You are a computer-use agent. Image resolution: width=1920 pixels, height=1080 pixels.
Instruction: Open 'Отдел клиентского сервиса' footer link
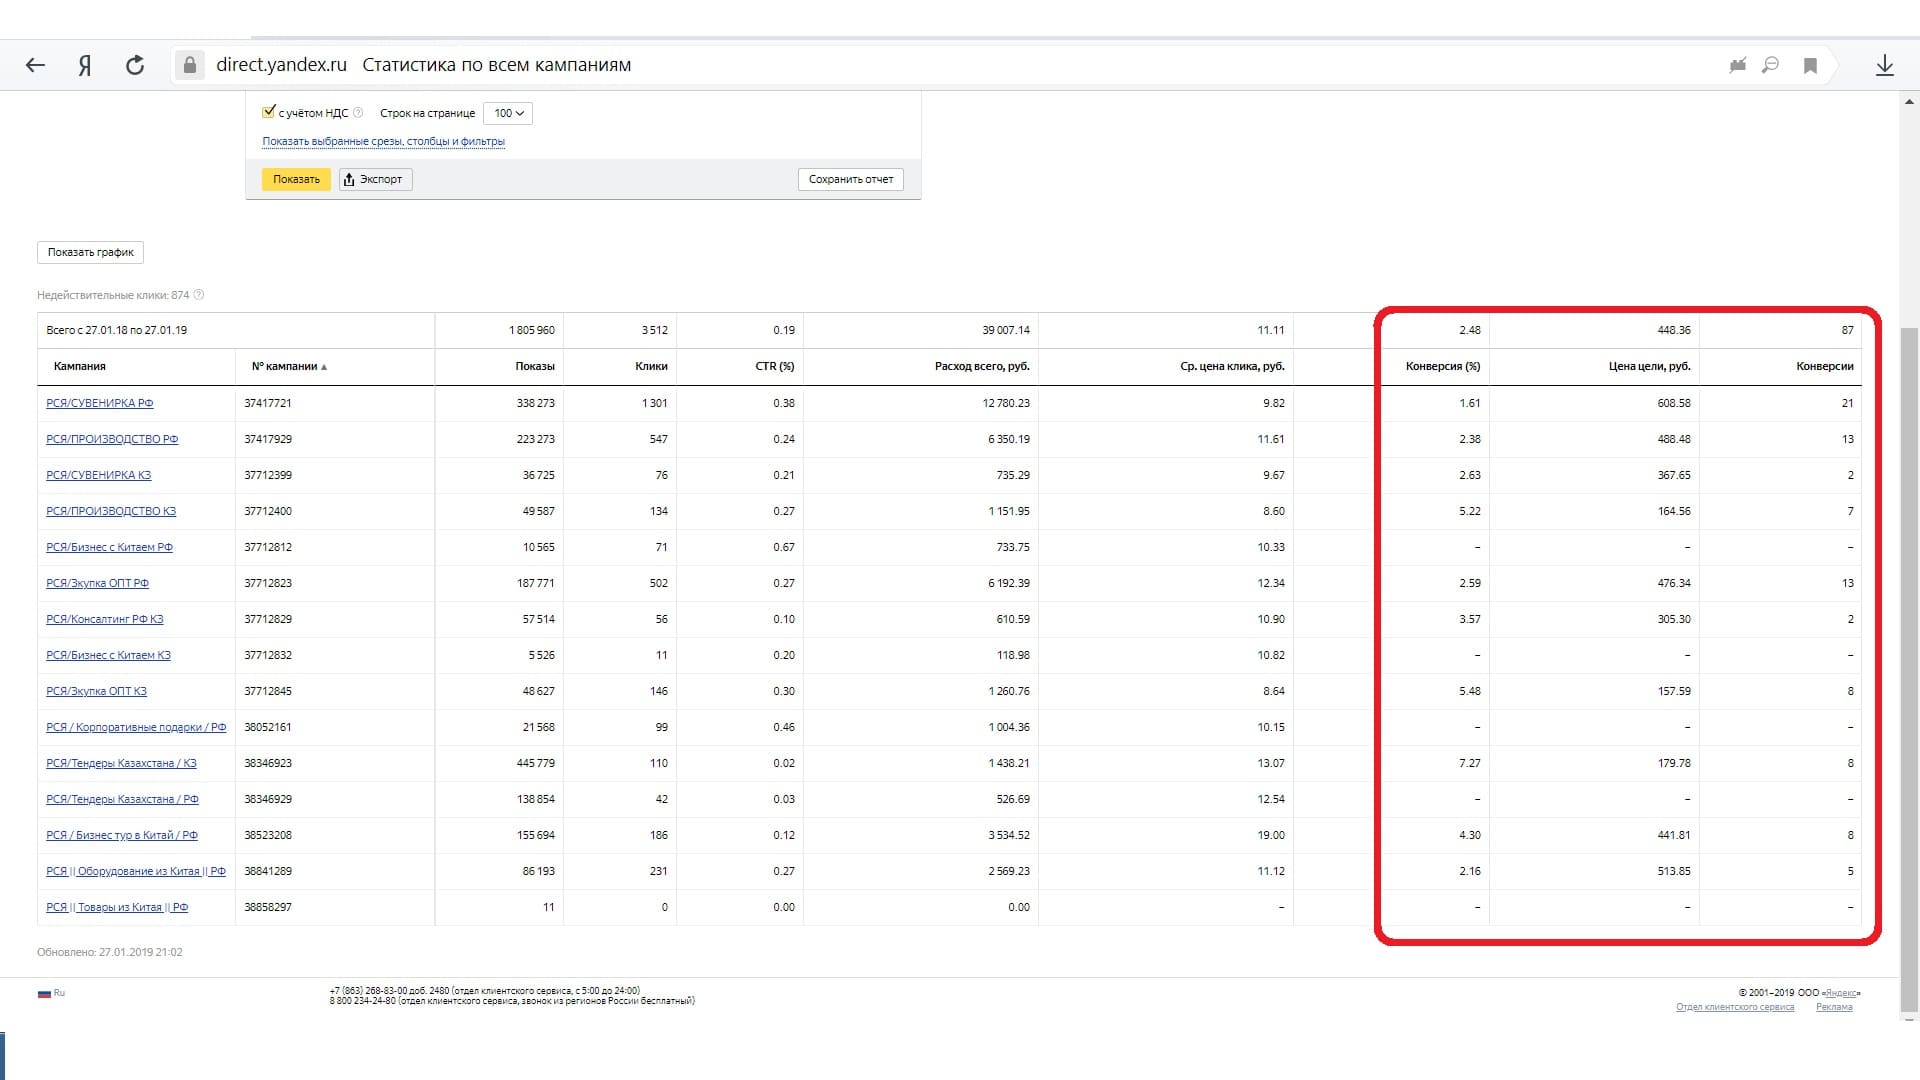click(1734, 1007)
